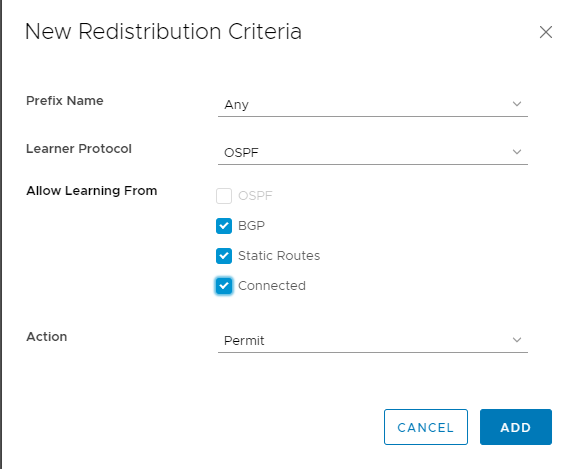575x469 pixels.
Task: Uncheck the BGP checkbox
Action: (x=224, y=226)
